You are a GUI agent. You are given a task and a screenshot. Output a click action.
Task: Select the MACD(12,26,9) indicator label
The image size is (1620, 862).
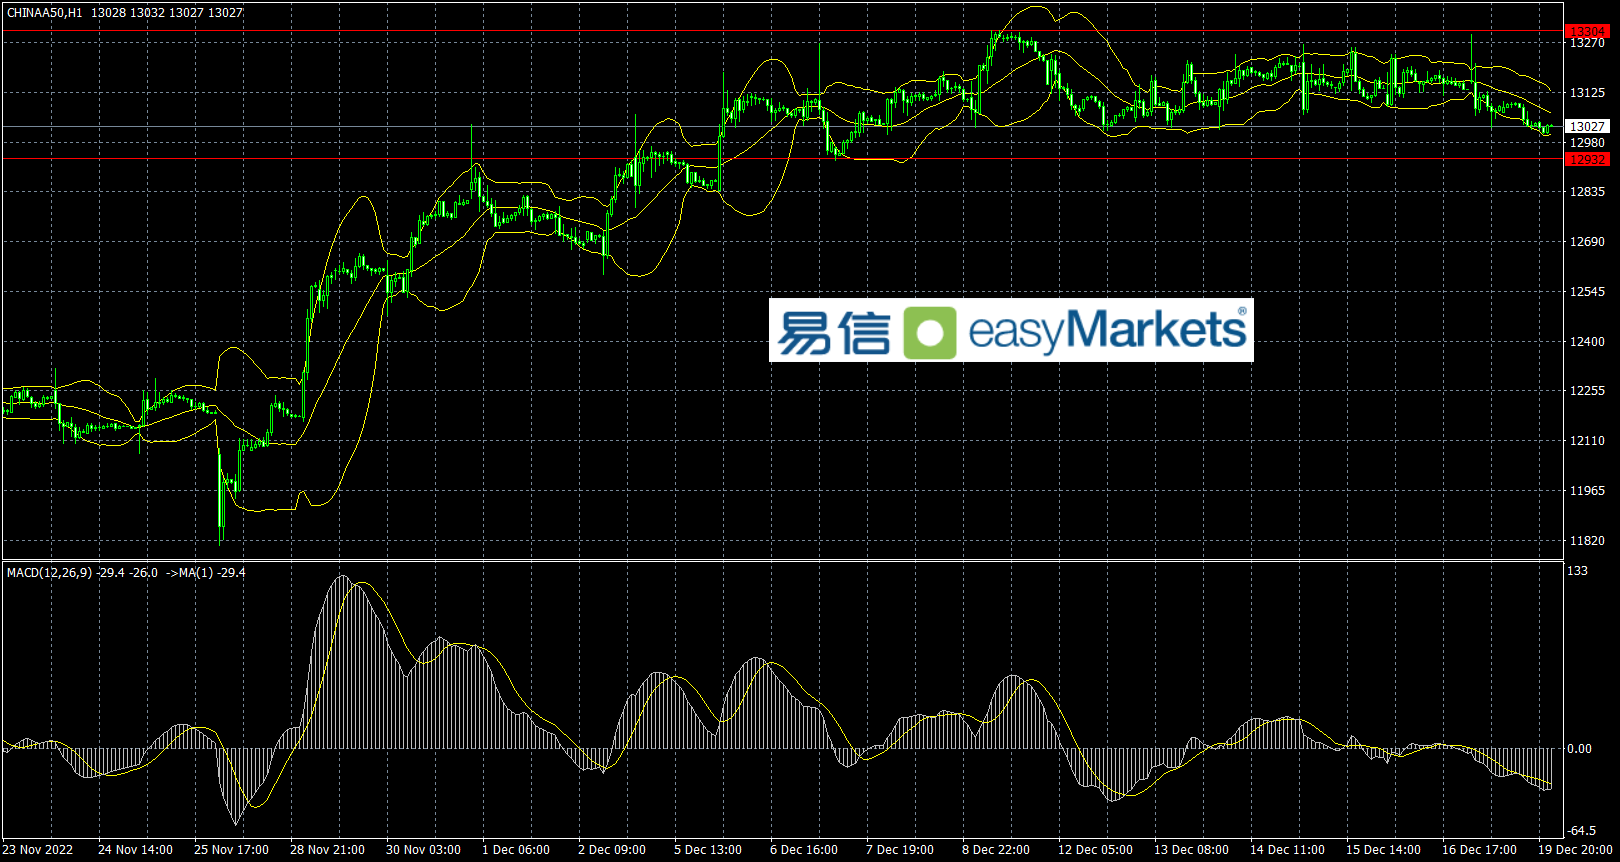(x=50, y=573)
